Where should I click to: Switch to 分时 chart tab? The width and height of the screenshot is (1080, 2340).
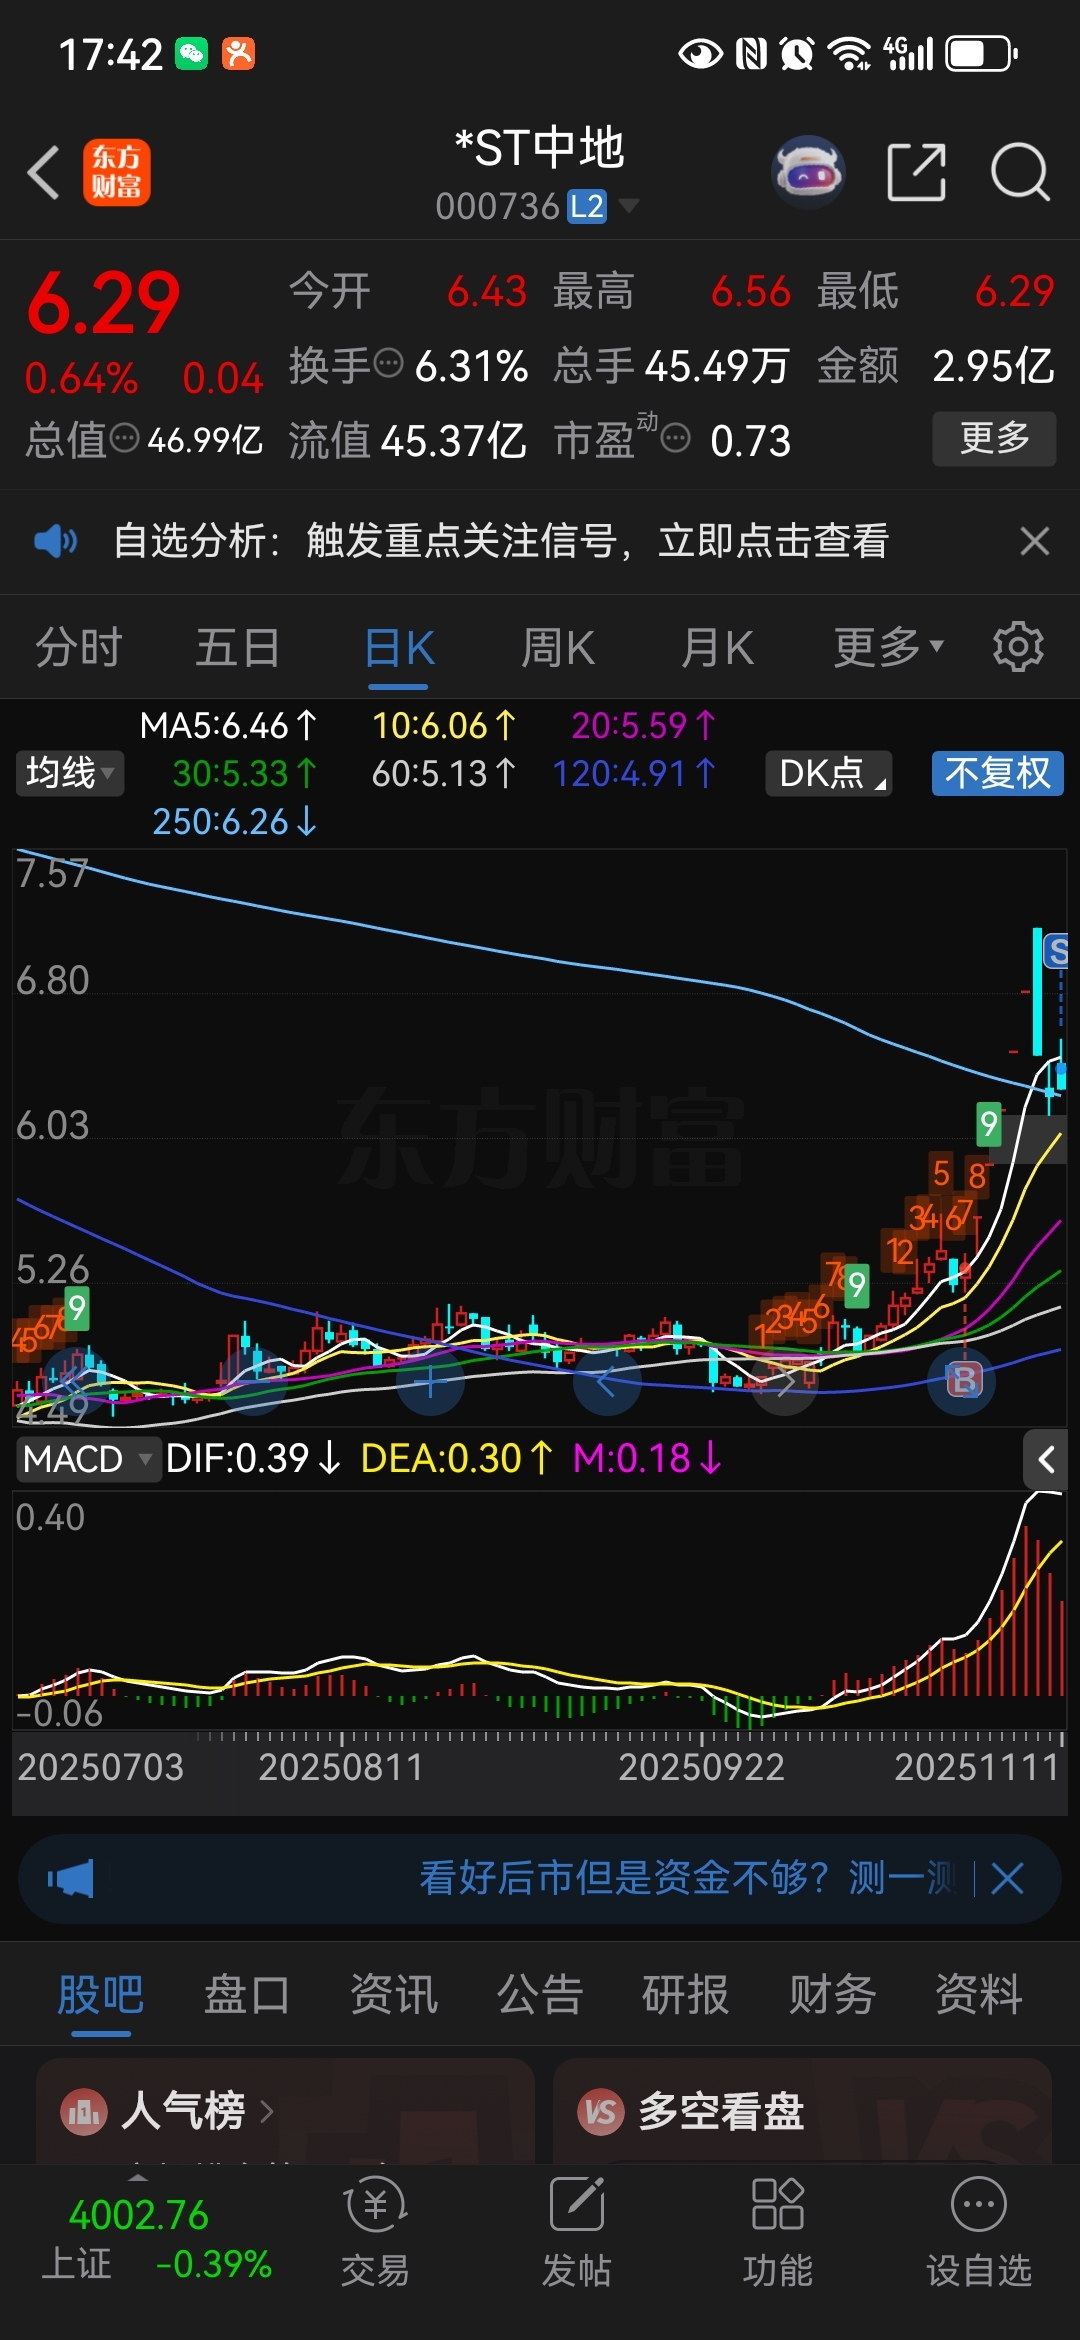click(x=78, y=647)
